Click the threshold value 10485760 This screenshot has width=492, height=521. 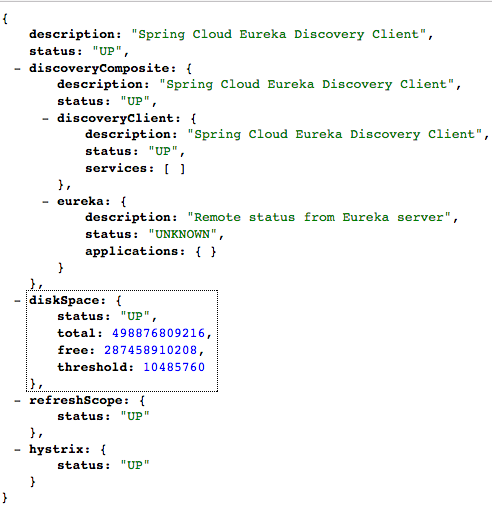click(174, 367)
